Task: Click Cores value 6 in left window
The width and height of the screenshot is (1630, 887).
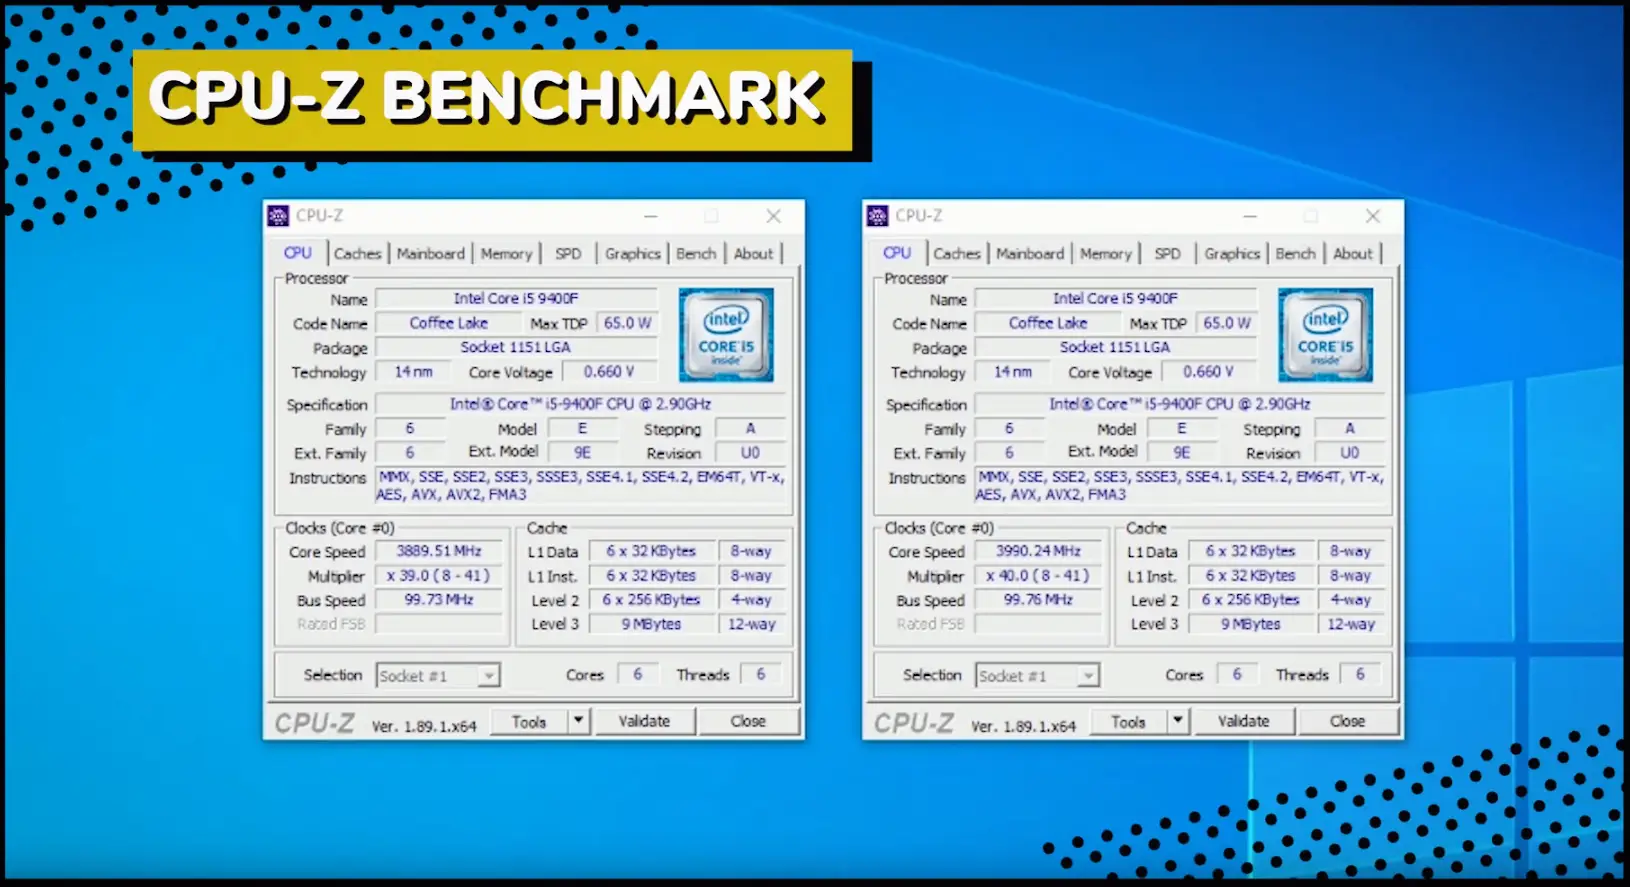Action: tap(637, 675)
